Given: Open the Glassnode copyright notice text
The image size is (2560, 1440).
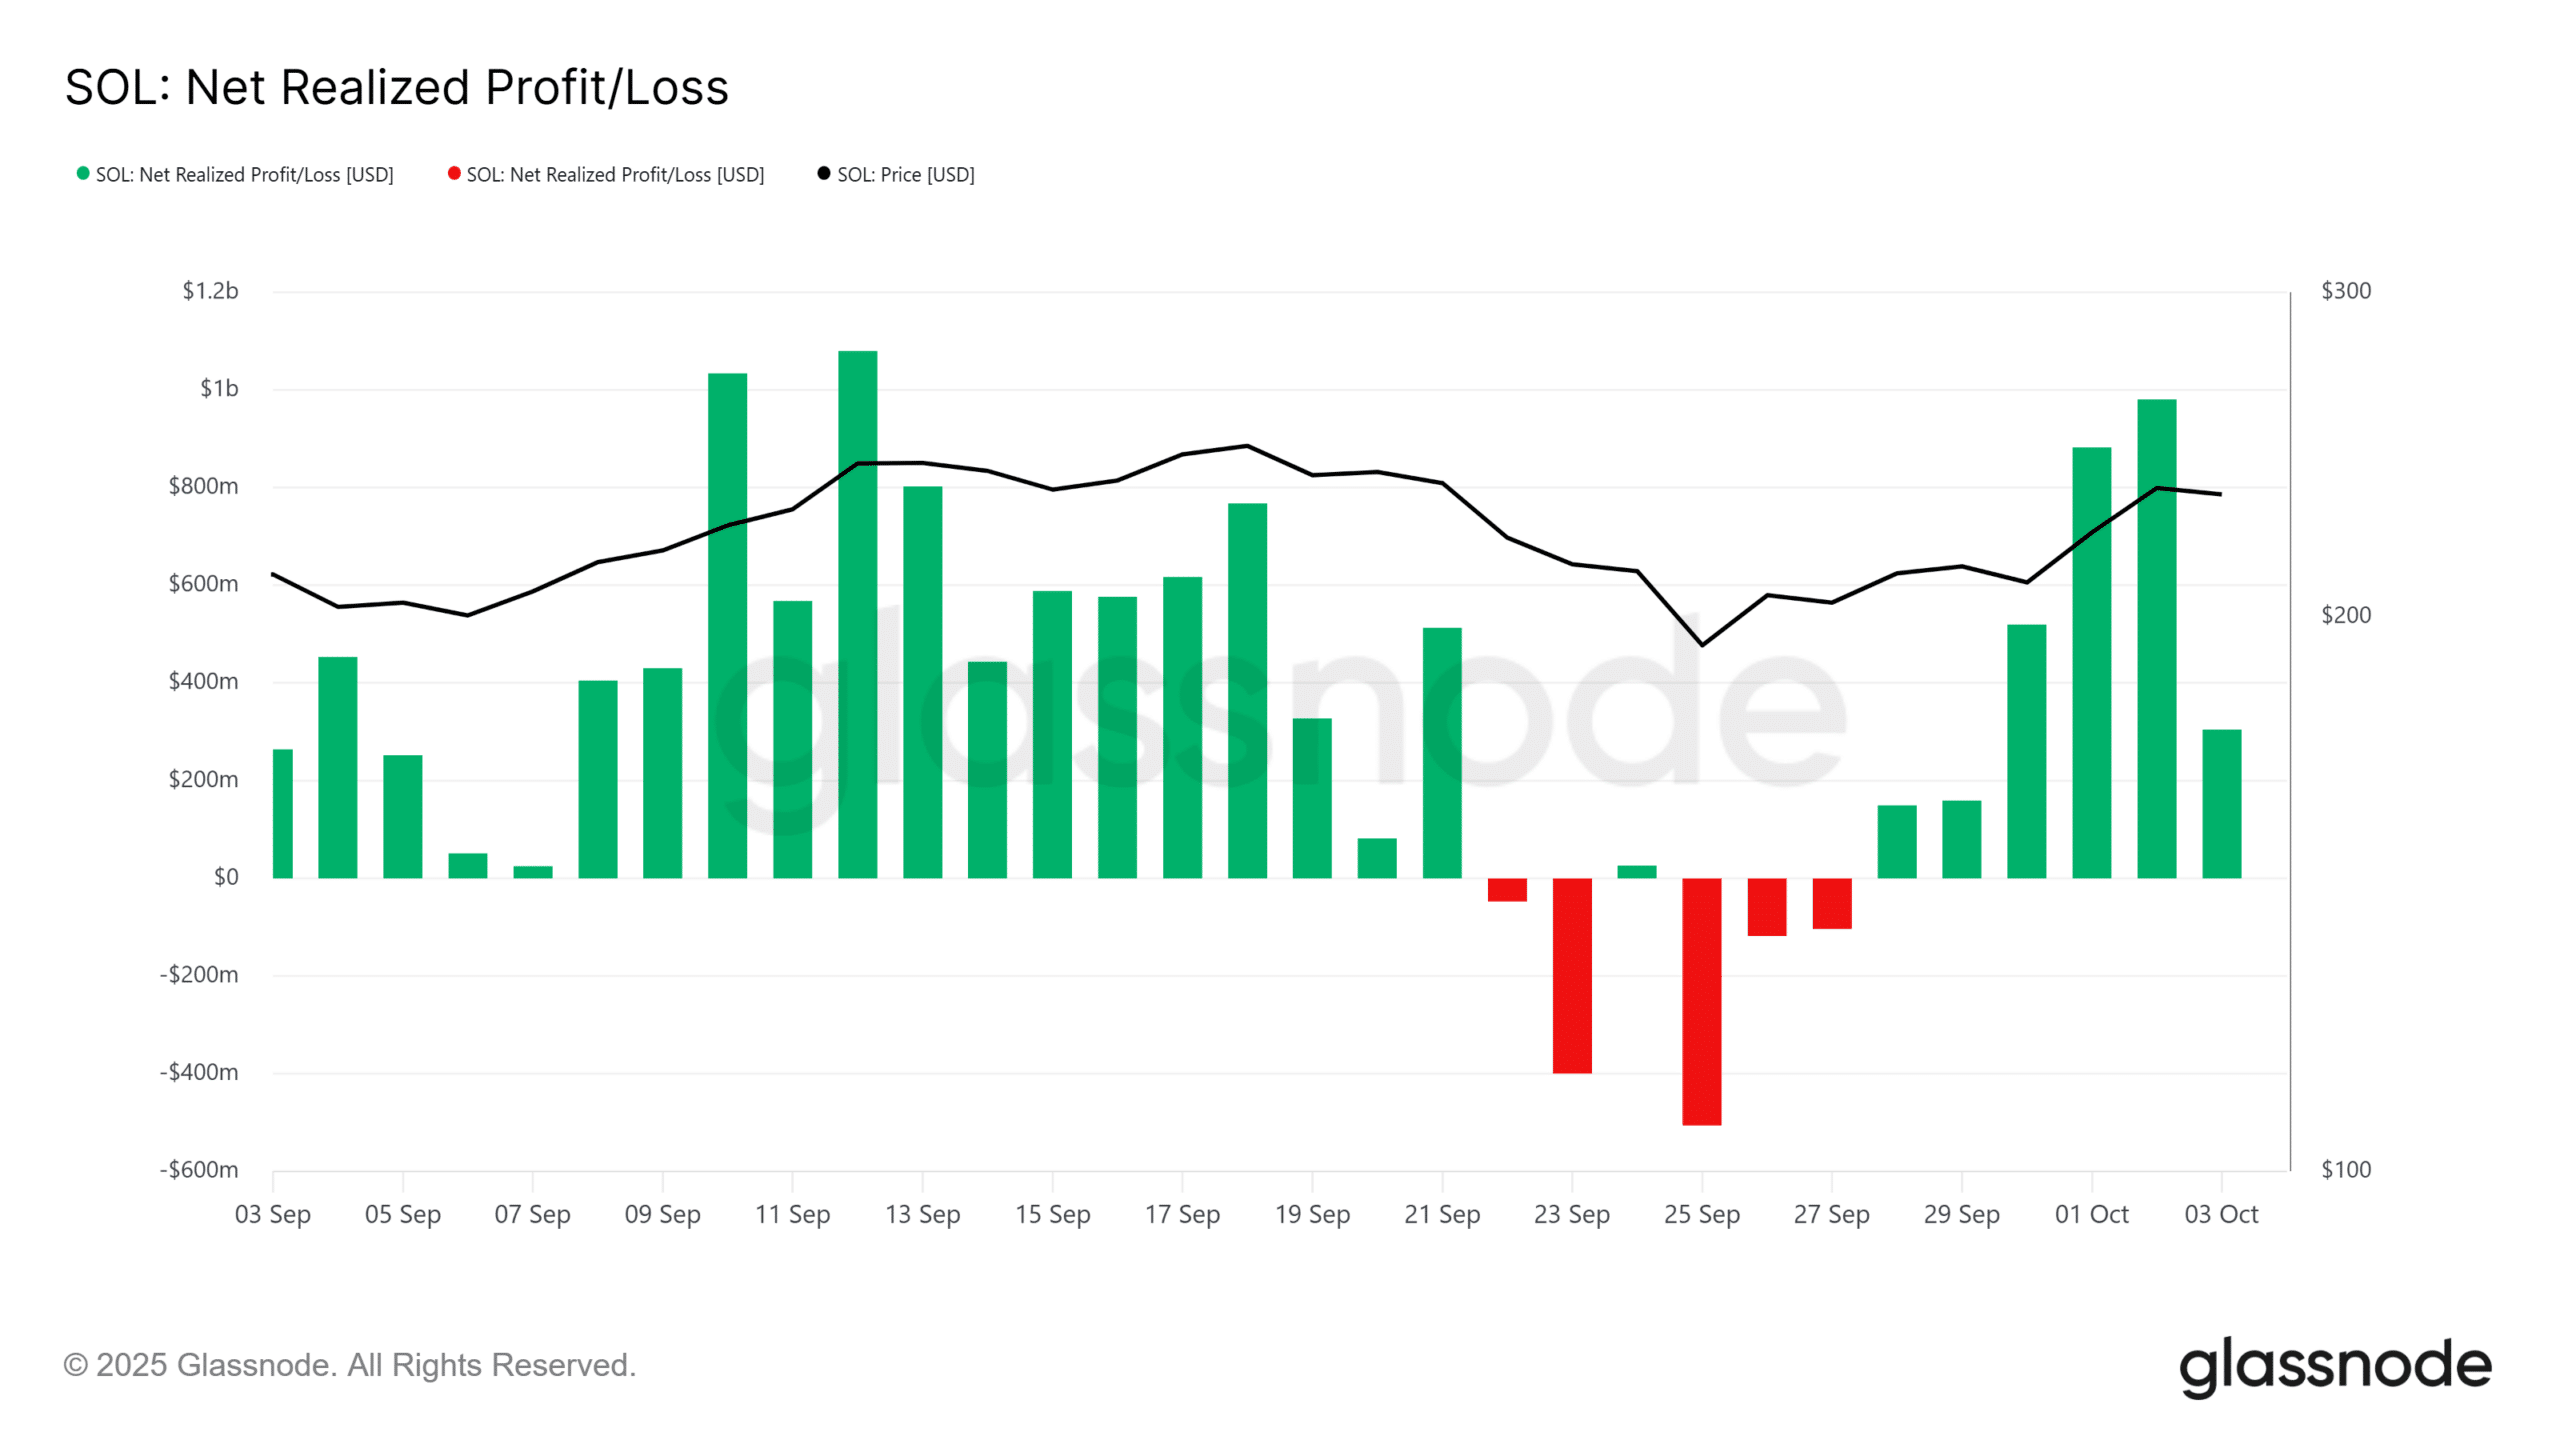Looking at the screenshot, I should 350,1365.
